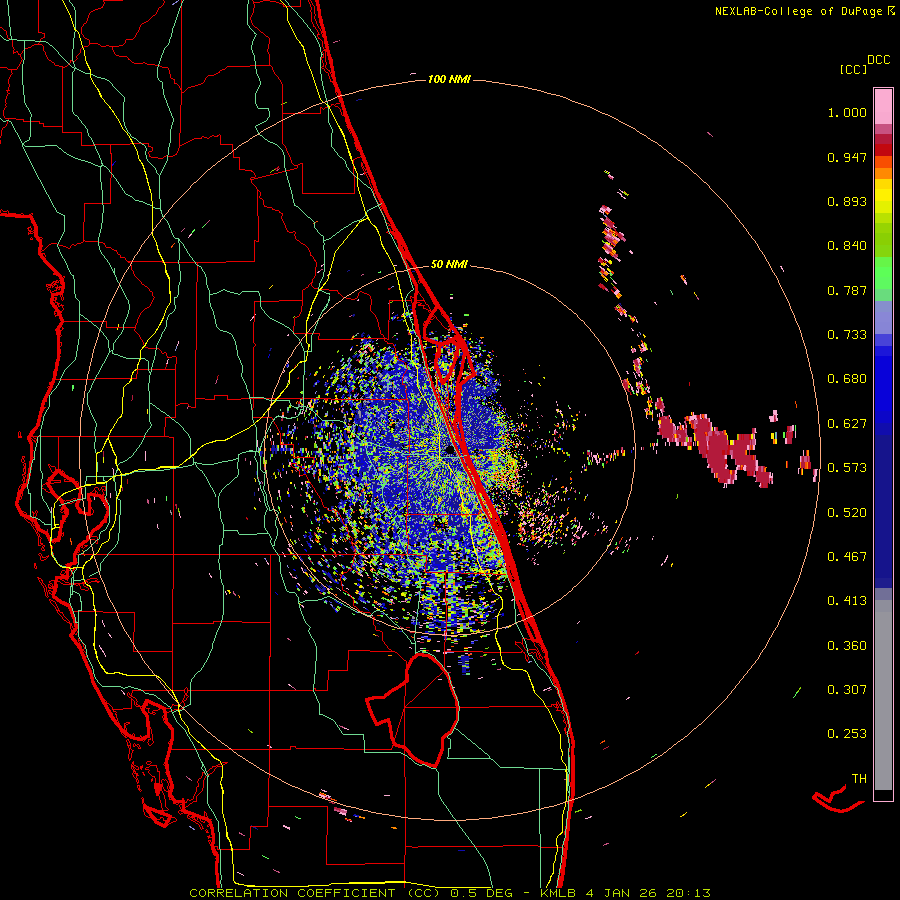Click the 0.680 scale value
This screenshot has width=900, height=900.
(847, 379)
